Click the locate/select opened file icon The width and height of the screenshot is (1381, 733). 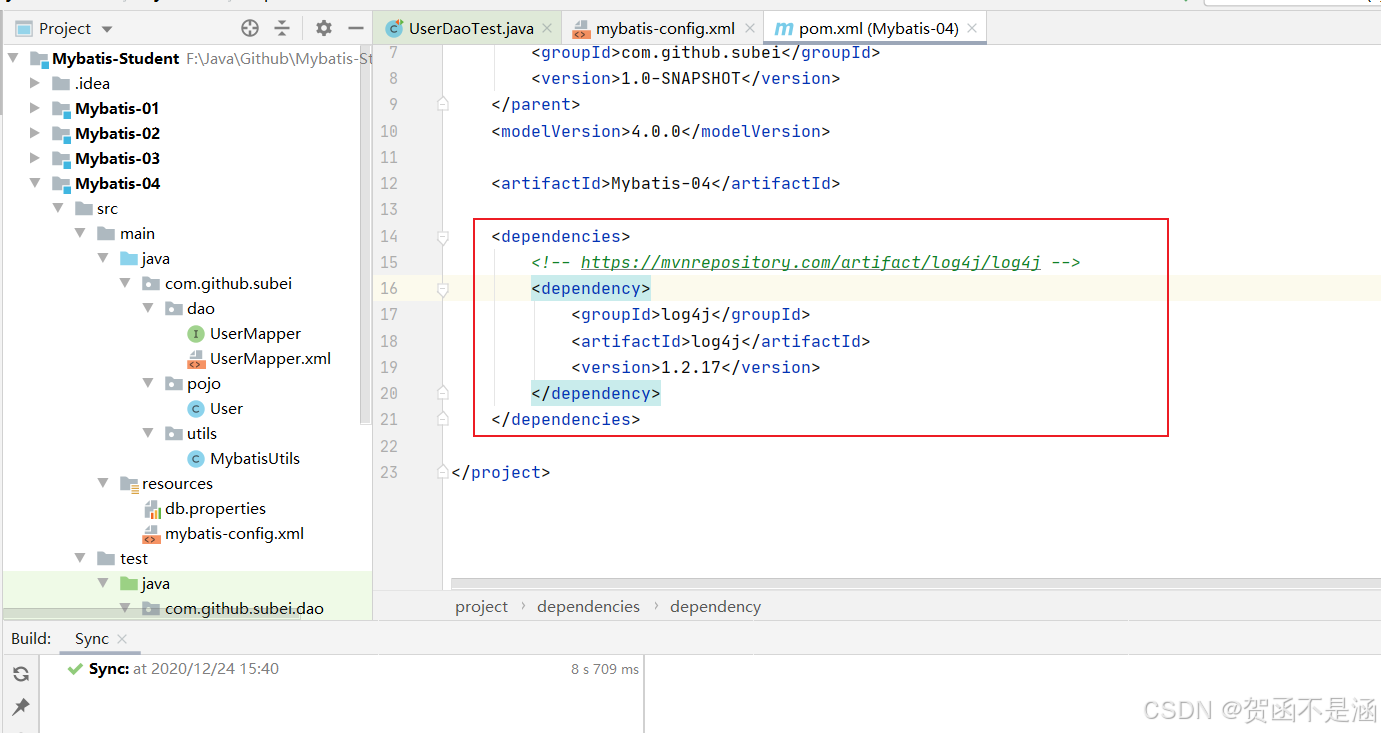point(250,28)
